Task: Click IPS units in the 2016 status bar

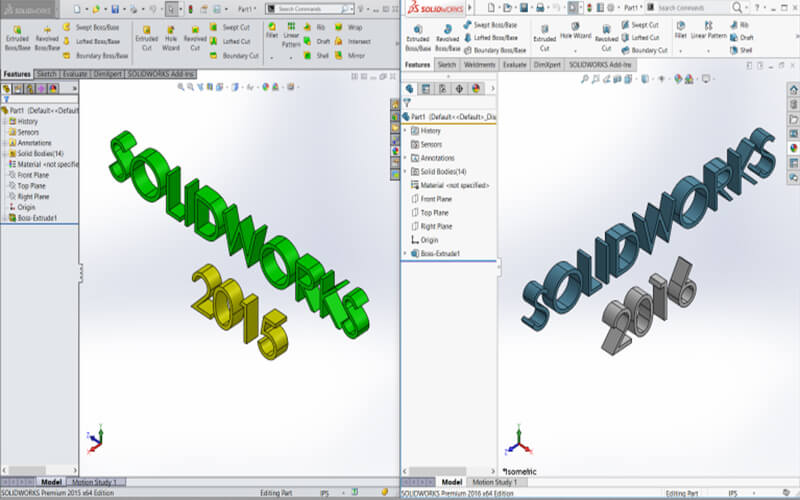Action: (x=733, y=493)
